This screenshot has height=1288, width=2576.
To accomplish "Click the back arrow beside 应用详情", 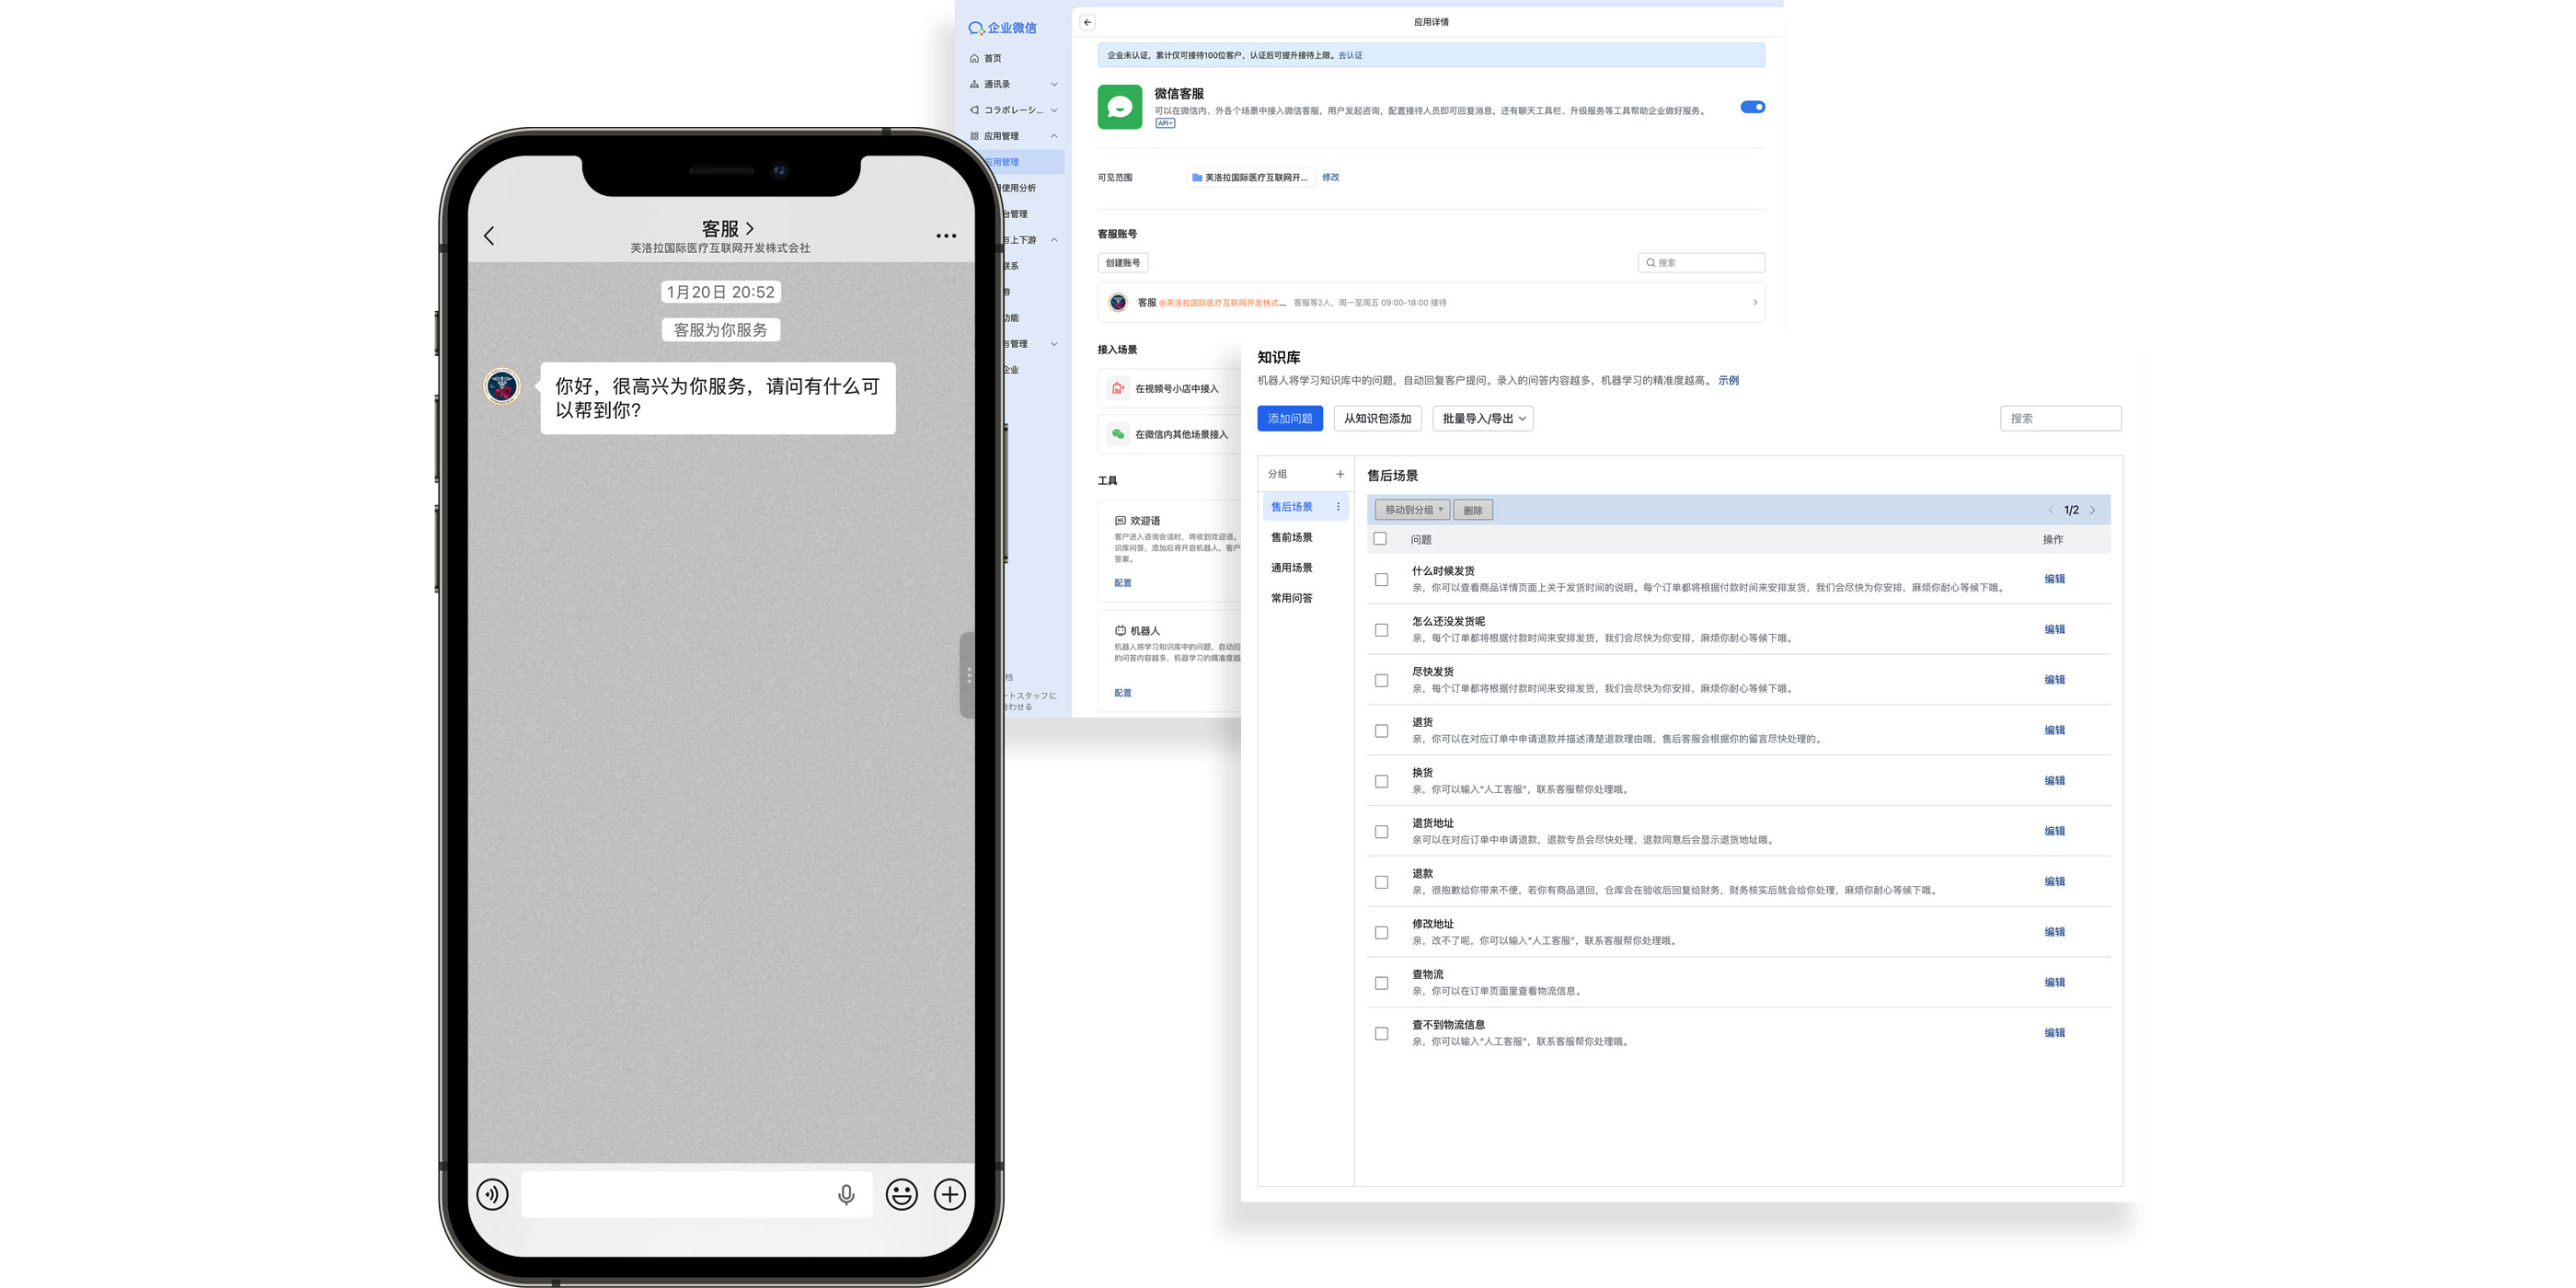I will point(1087,22).
